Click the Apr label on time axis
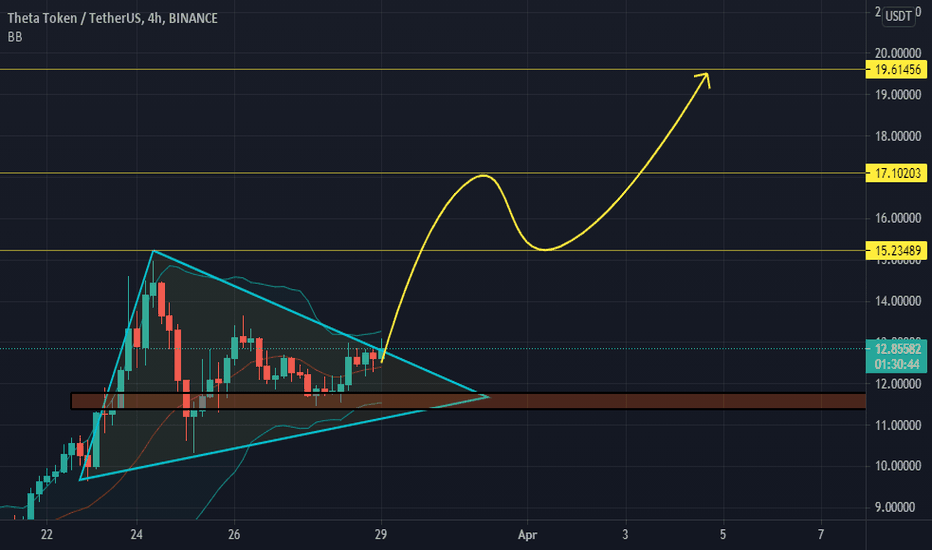Image resolution: width=932 pixels, height=550 pixels. (528, 535)
